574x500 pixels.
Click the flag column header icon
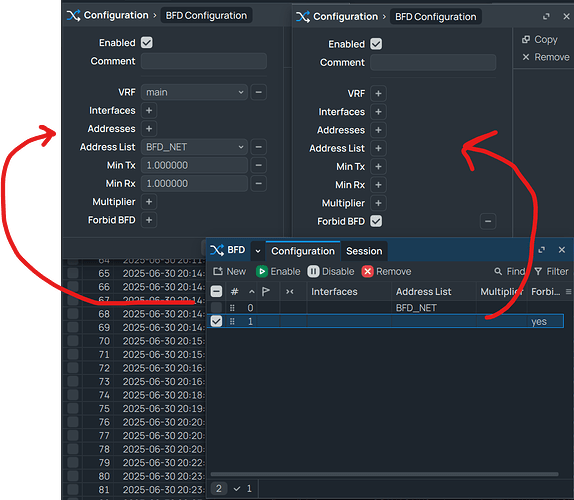[266, 291]
